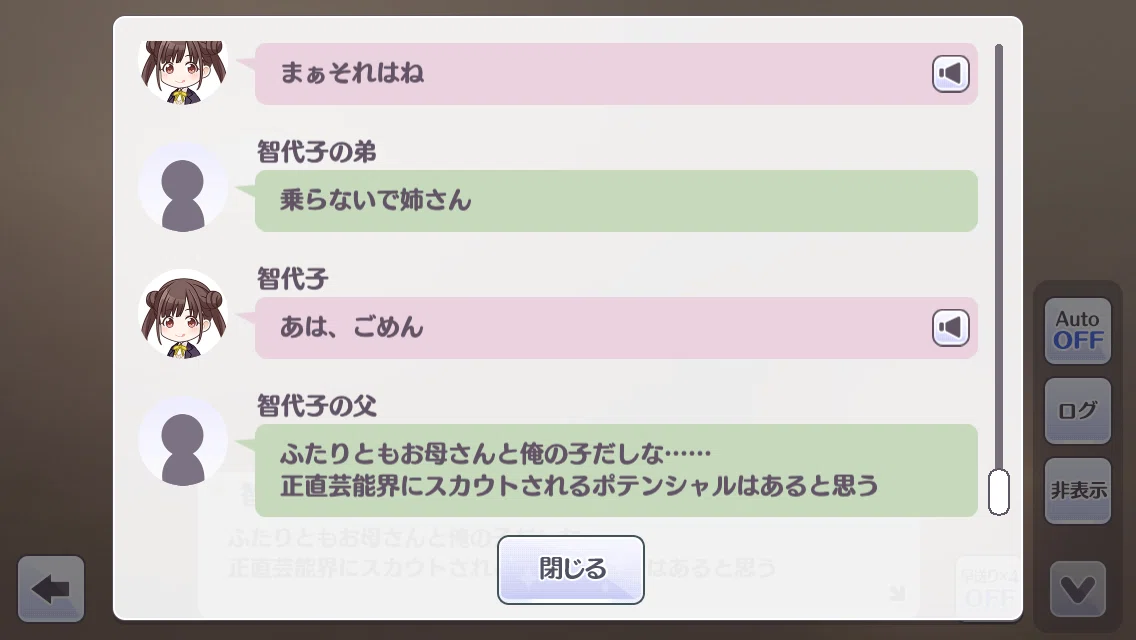
Task: Click 智代子の弟 silhouette avatar
Action: pos(183,187)
